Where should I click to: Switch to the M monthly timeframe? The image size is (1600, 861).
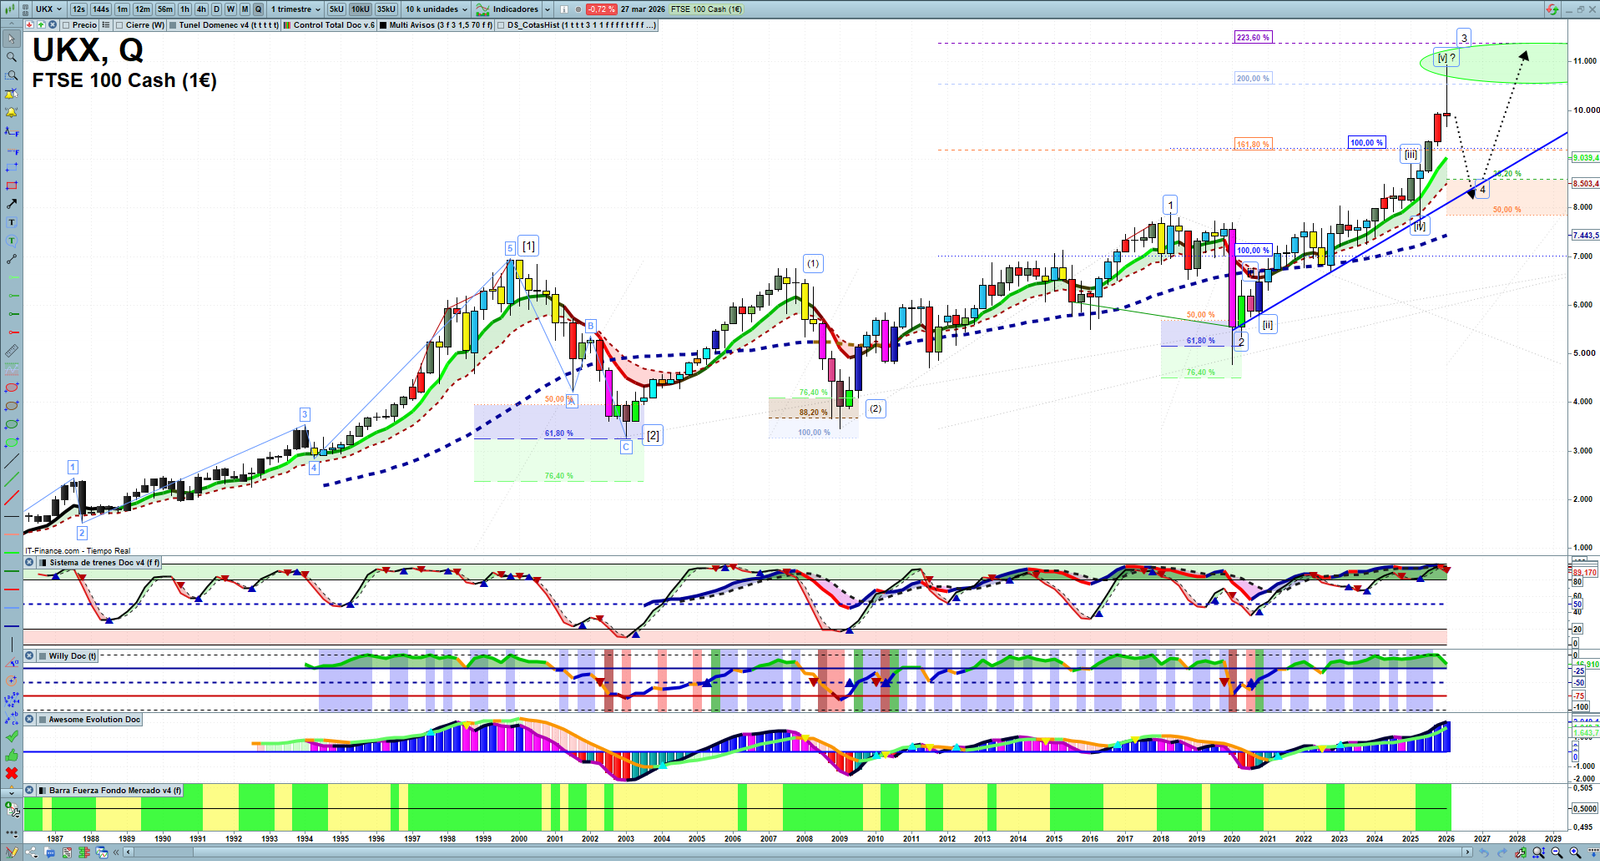244,9
